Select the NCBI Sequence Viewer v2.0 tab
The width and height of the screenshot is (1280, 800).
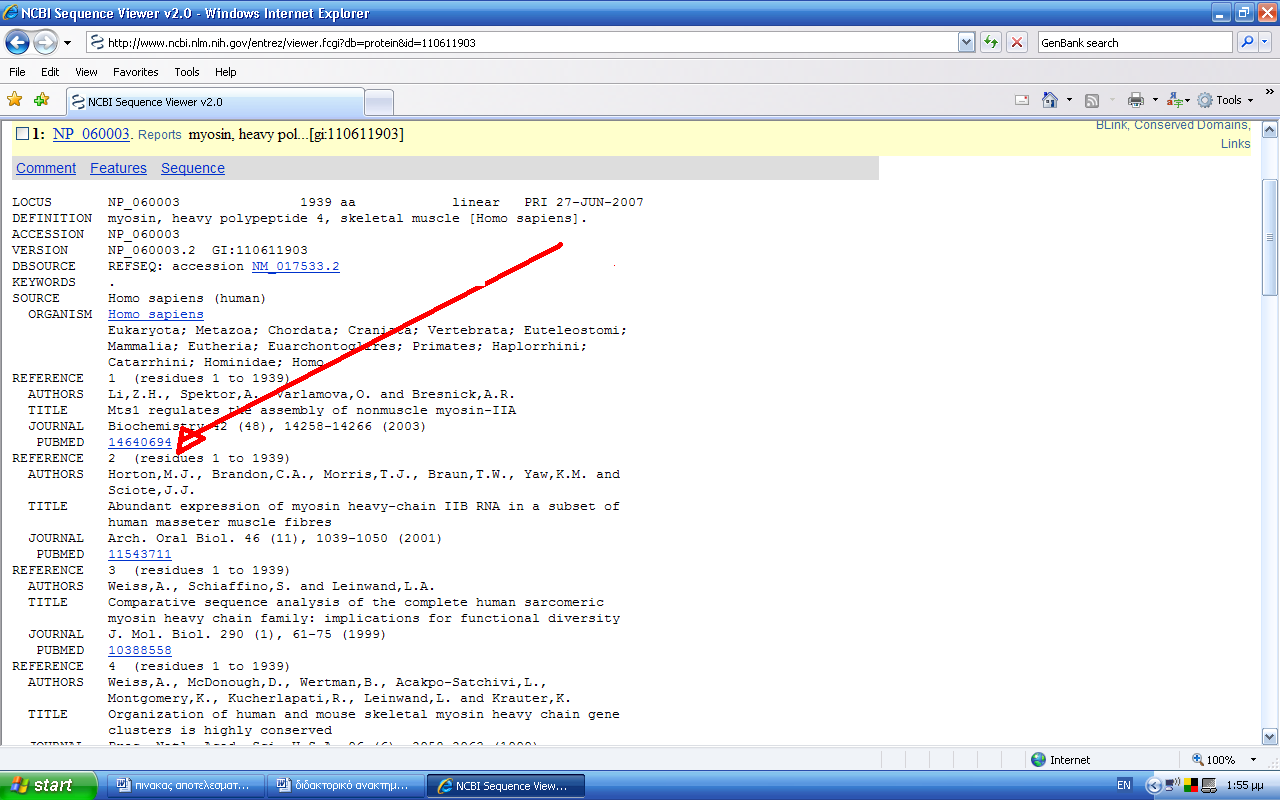pyautogui.click(x=215, y=102)
